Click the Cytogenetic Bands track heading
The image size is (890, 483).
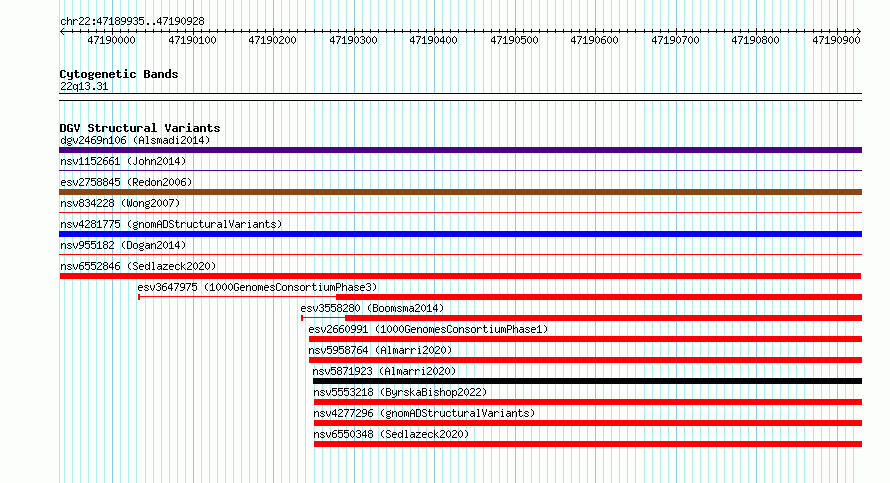[119, 74]
